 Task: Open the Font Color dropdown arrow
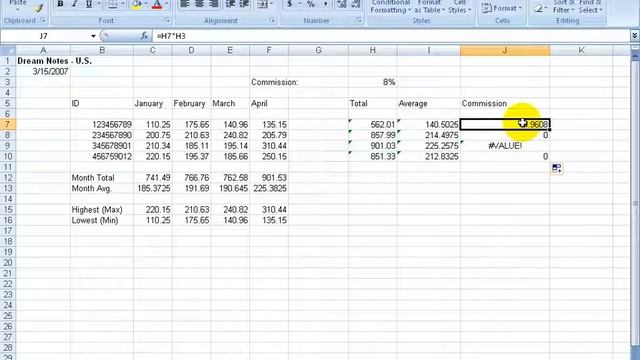point(167,4)
